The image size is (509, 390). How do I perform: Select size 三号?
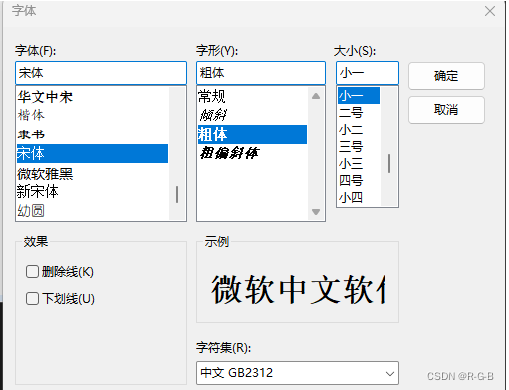coord(359,147)
